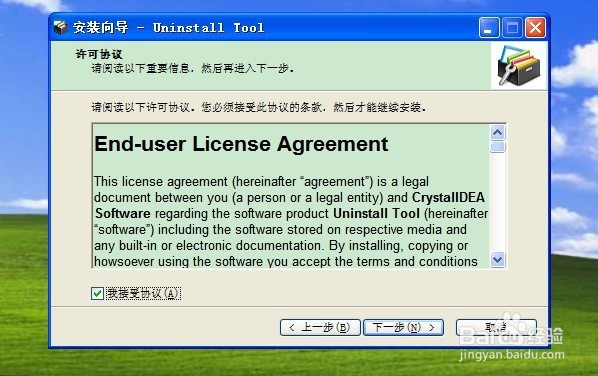Click license scrollbar up arrow
Image resolution: width=598 pixels, height=376 pixels.
point(498,133)
